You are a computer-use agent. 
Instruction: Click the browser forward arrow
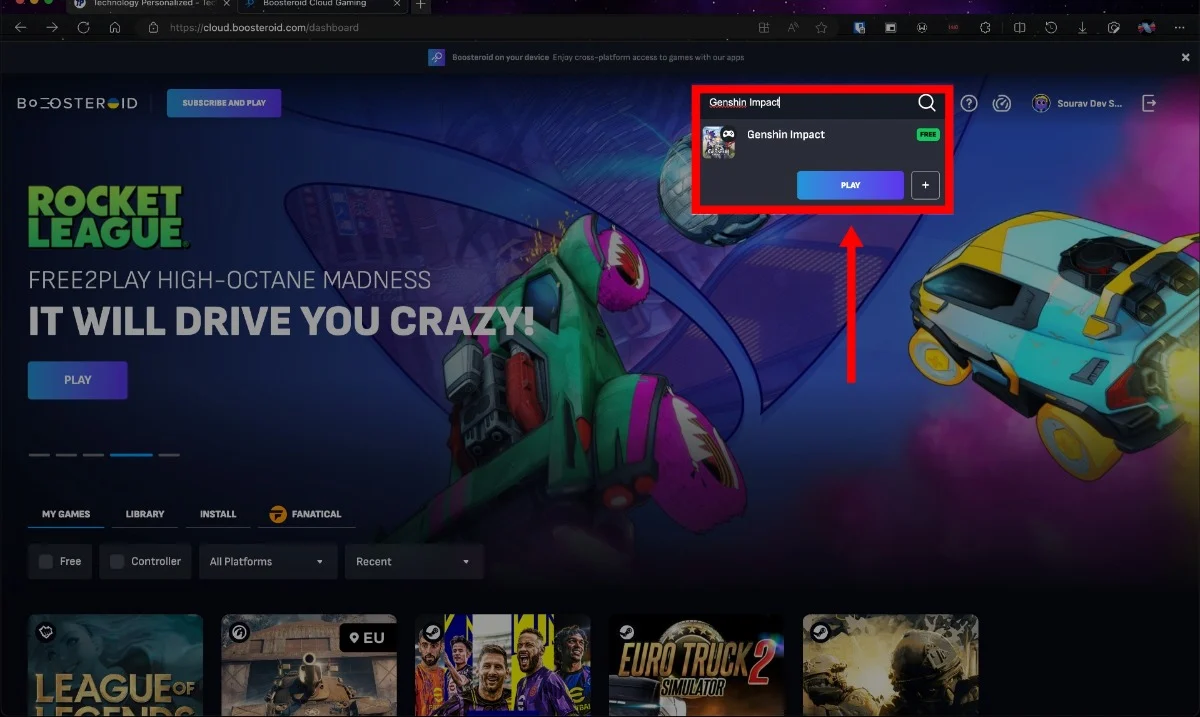pyautogui.click(x=52, y=28)
